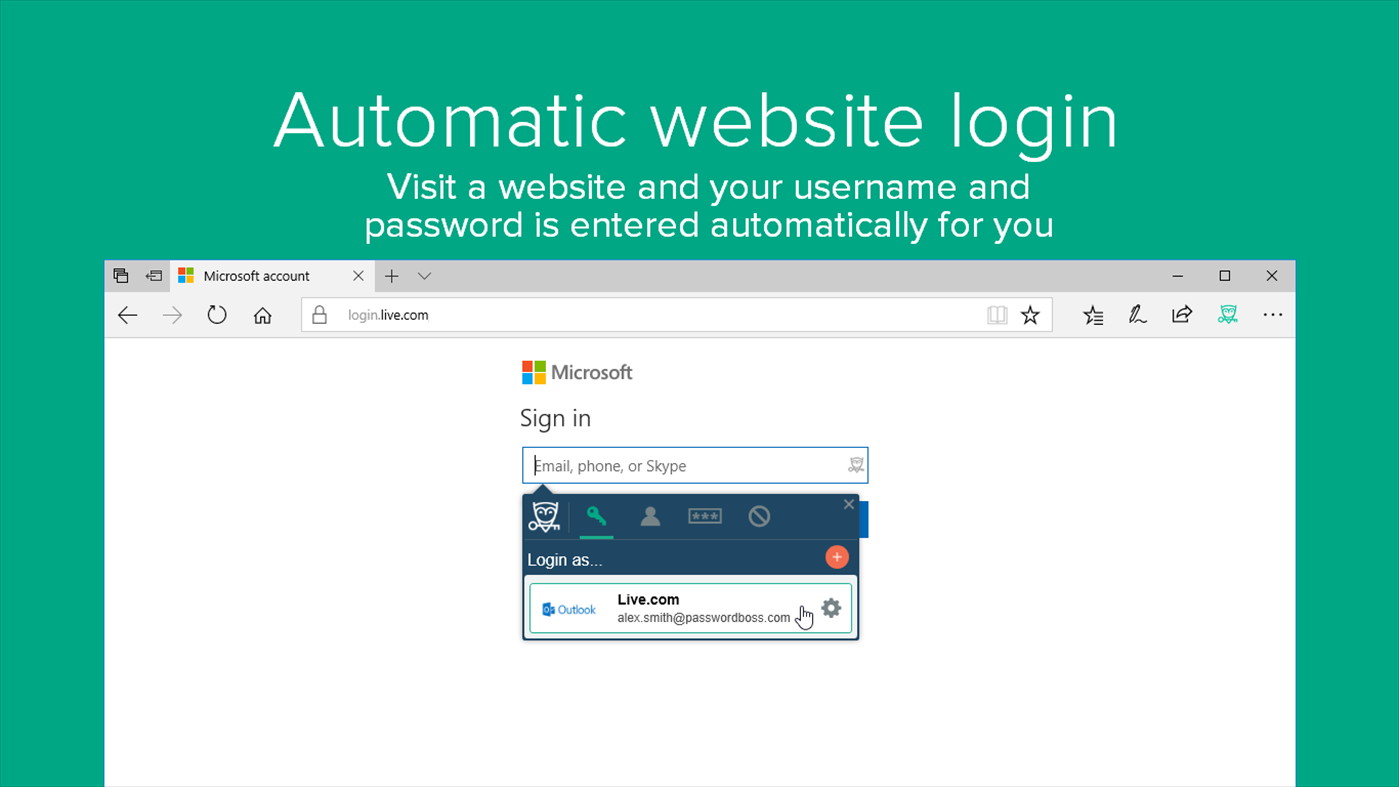Add page to favorites with star icon

[x=1030, y=315]
